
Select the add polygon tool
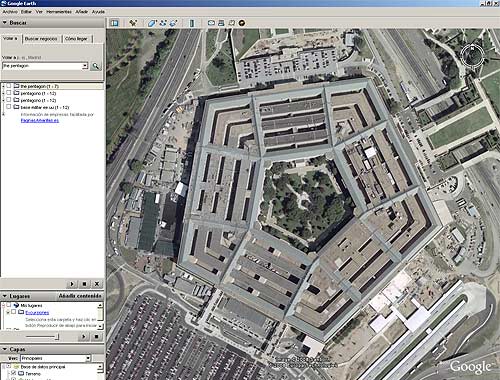point(152,23)
